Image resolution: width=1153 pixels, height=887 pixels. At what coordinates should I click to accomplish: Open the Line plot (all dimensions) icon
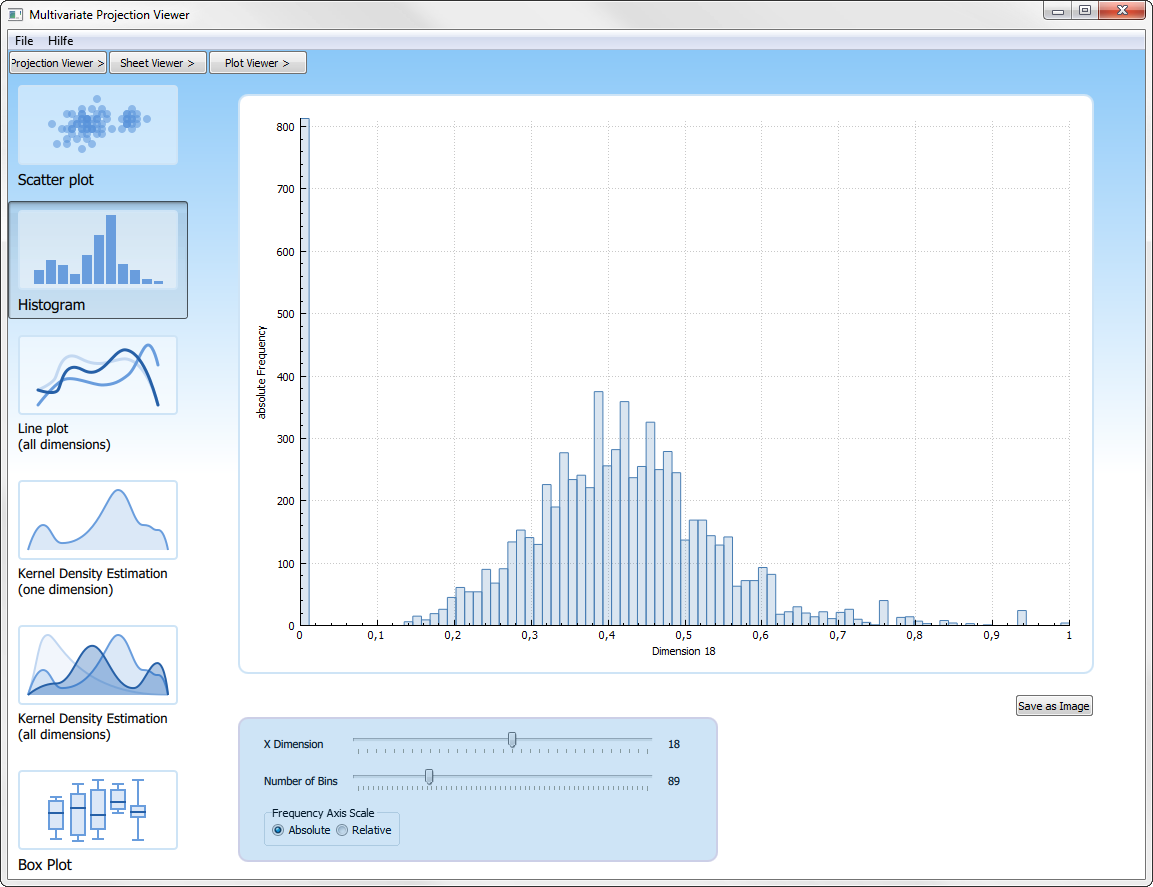point(98,375)
